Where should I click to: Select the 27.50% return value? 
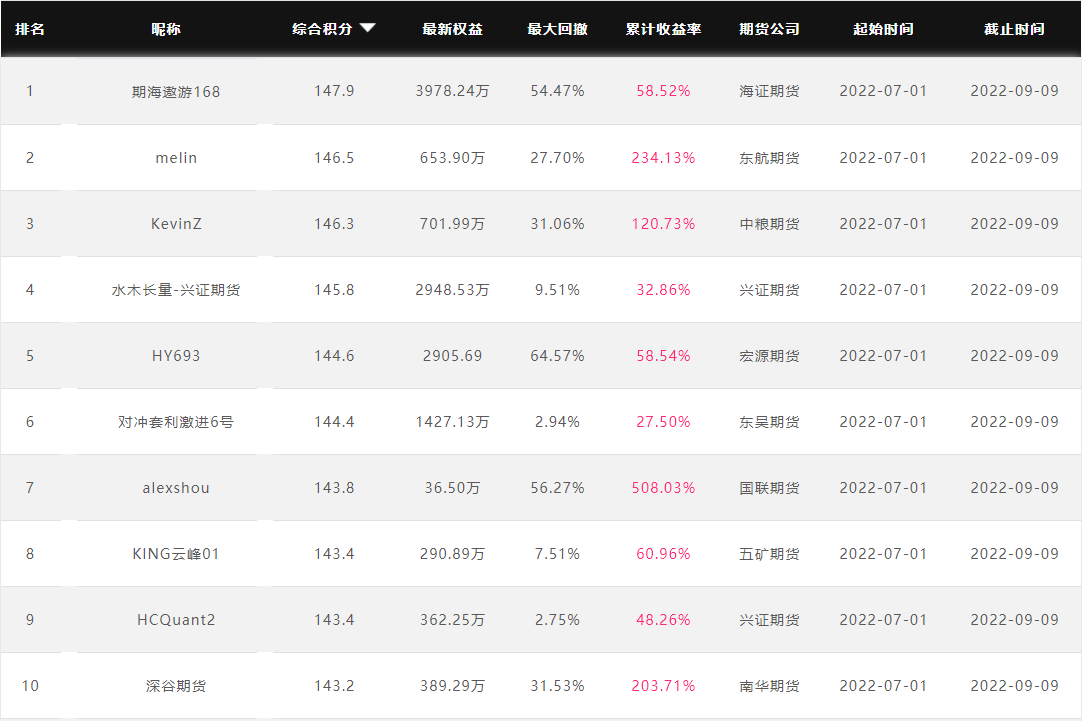click(663, 422)
